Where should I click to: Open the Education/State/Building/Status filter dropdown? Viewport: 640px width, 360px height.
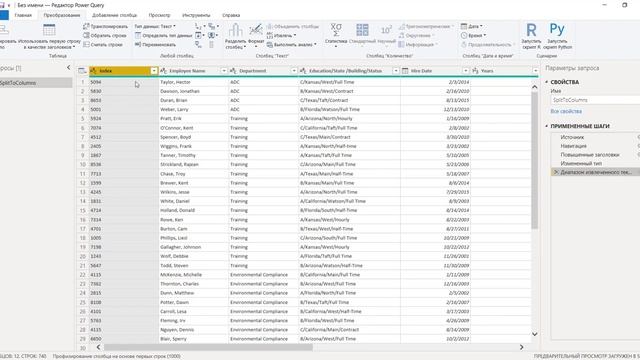pos(396,71)
